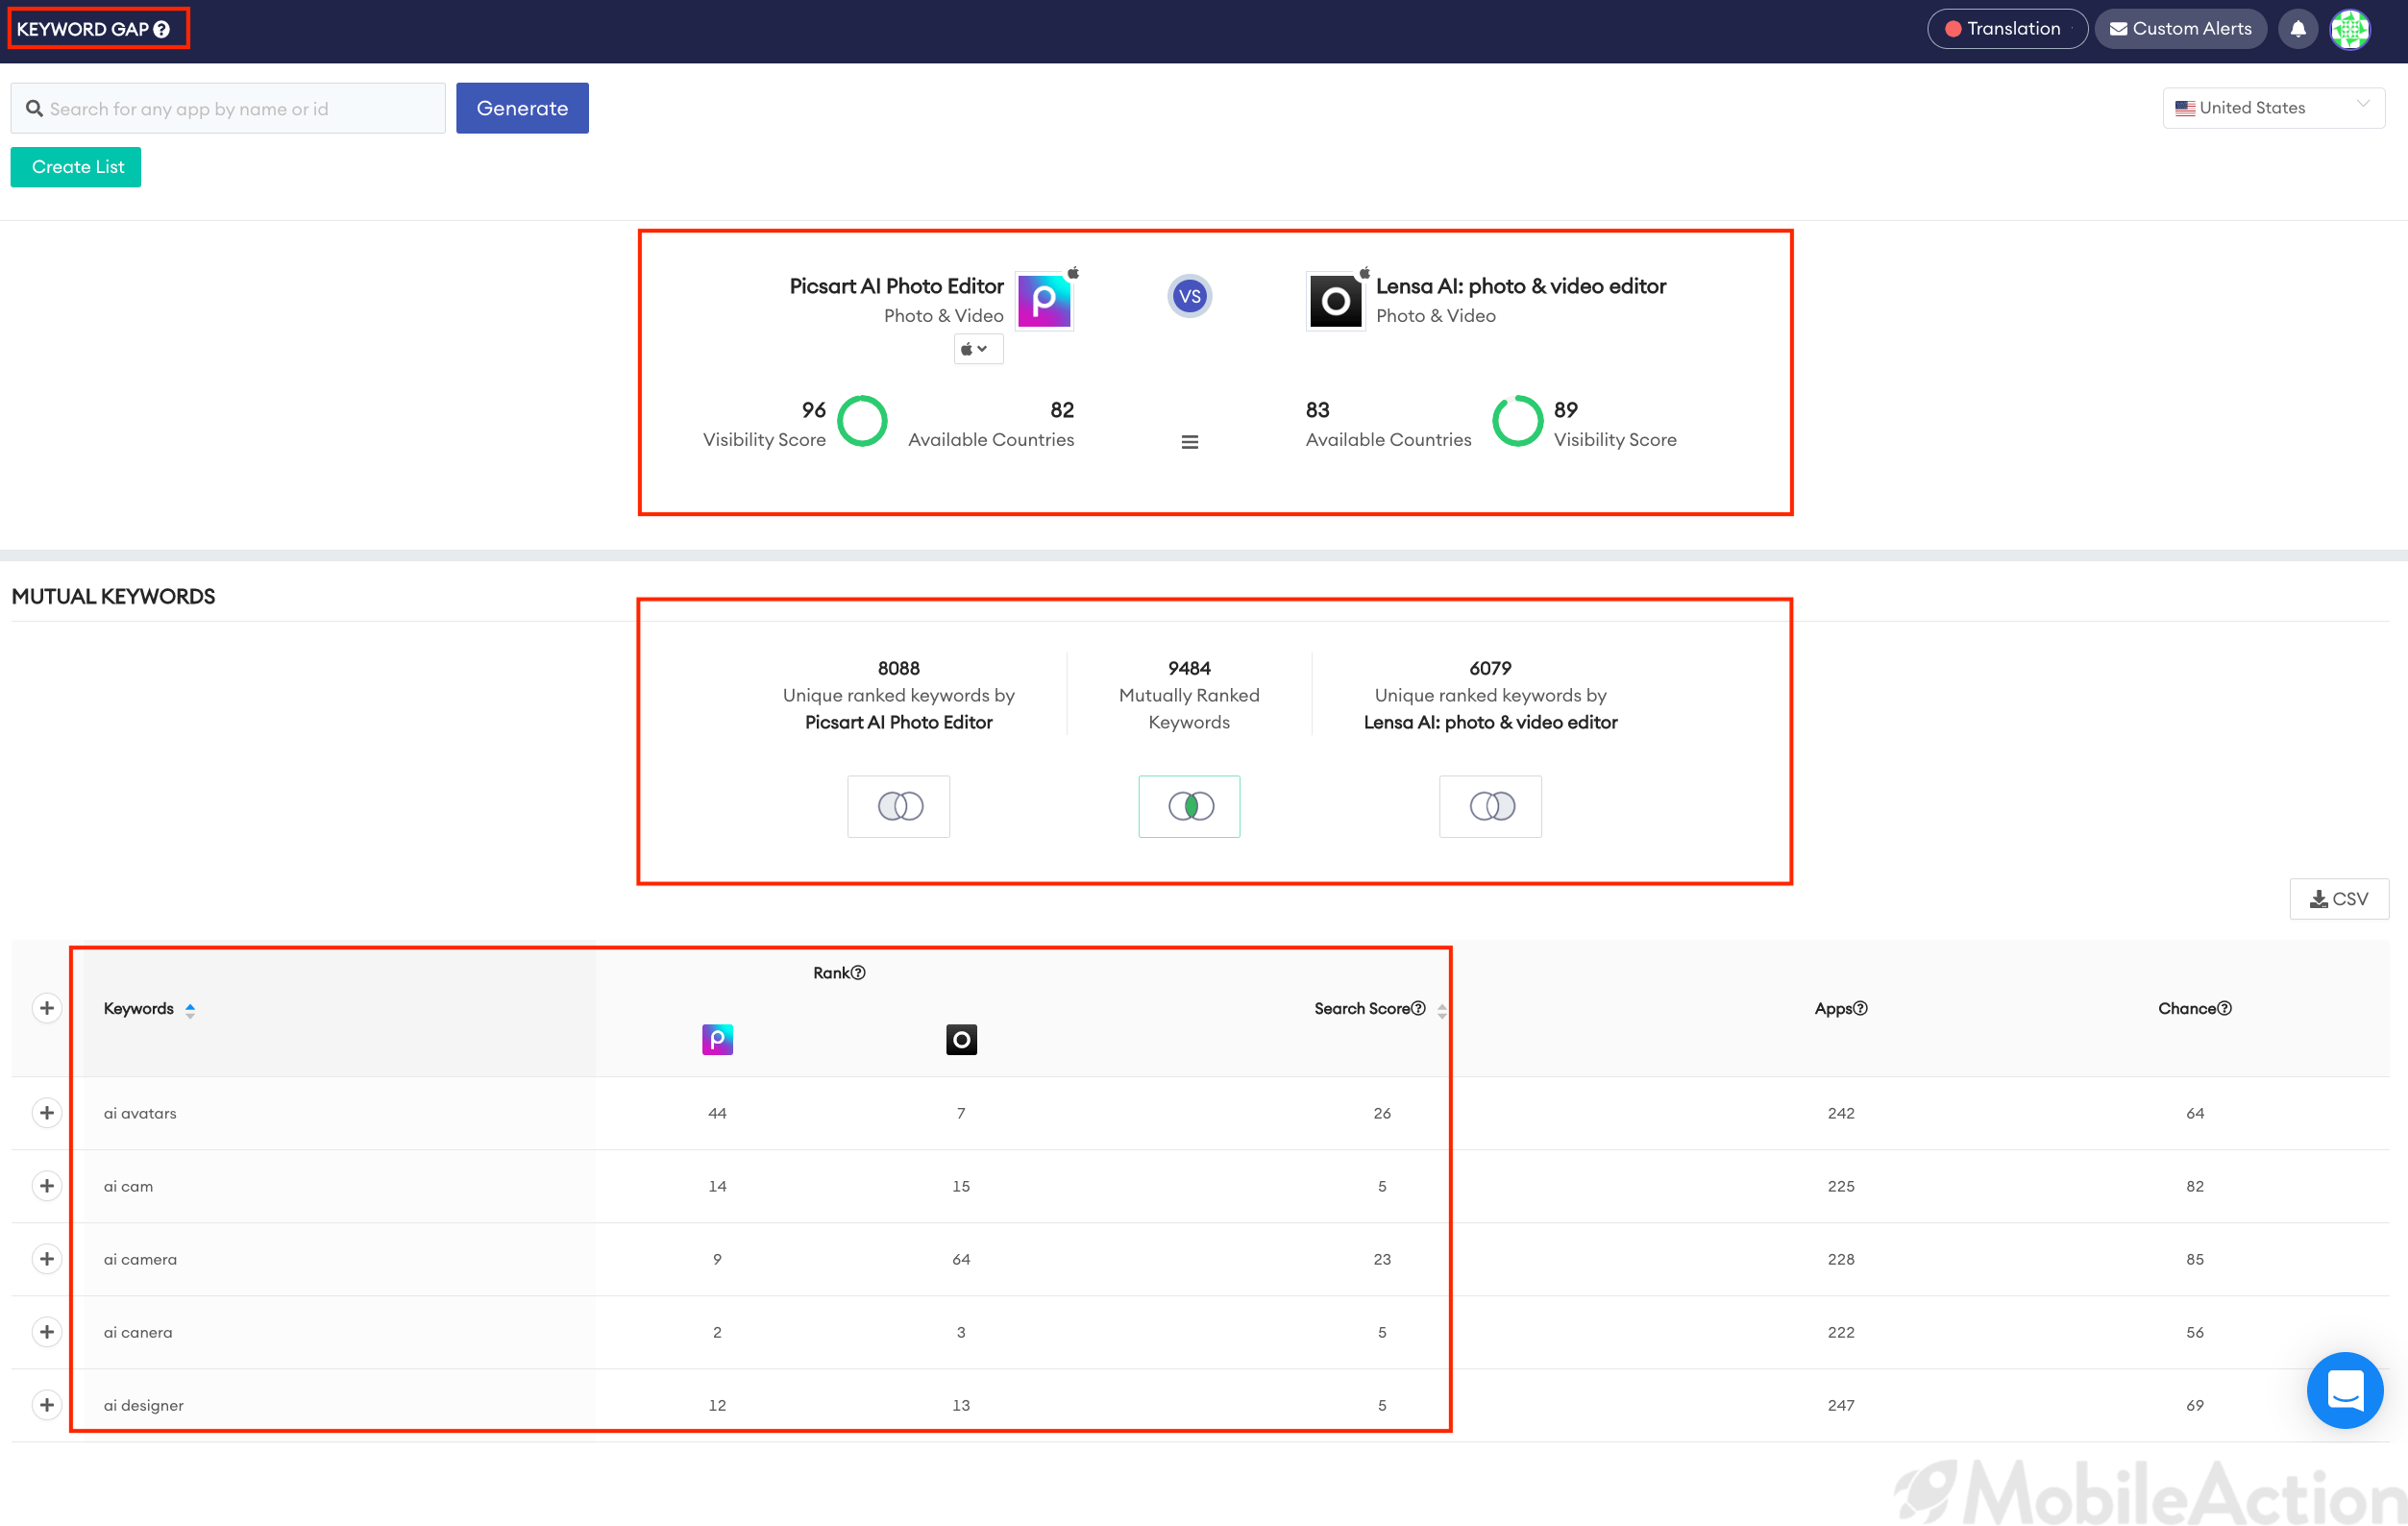
Task: Open the United States country dropdown
Action: (2273, 108)
